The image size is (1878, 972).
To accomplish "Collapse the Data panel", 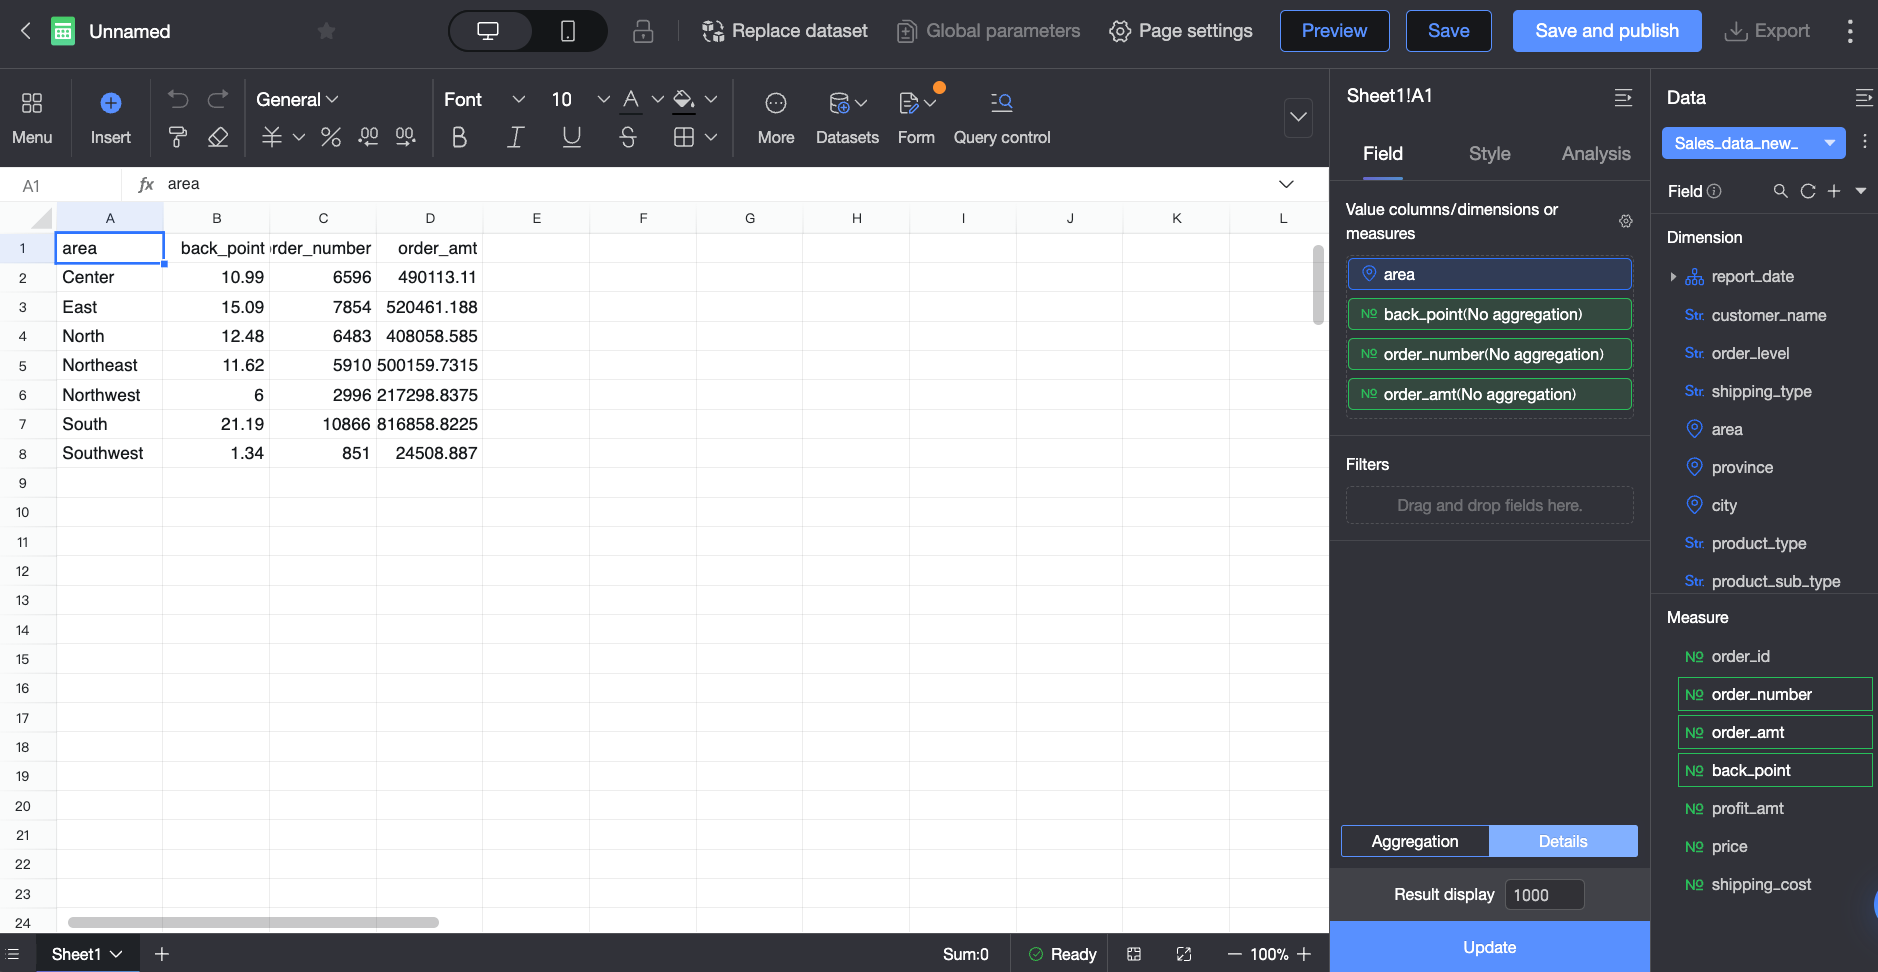I will (x=1863, y=97).
